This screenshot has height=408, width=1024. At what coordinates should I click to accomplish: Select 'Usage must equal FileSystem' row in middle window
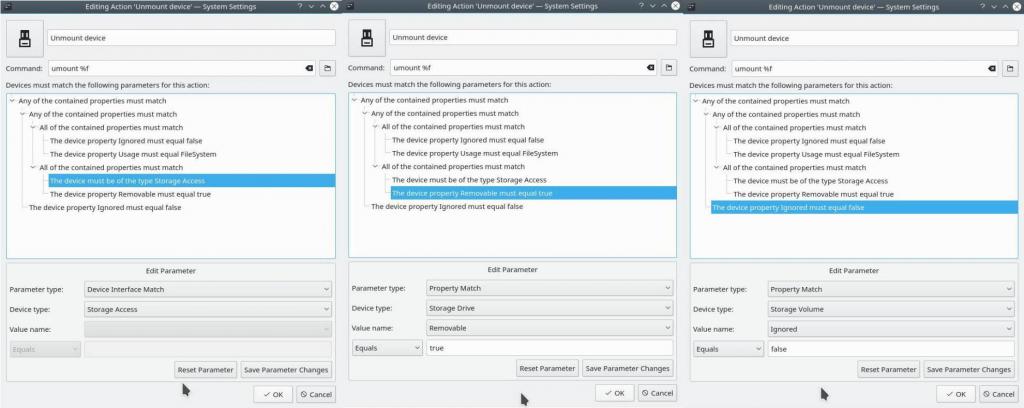(x=475, y=153)
